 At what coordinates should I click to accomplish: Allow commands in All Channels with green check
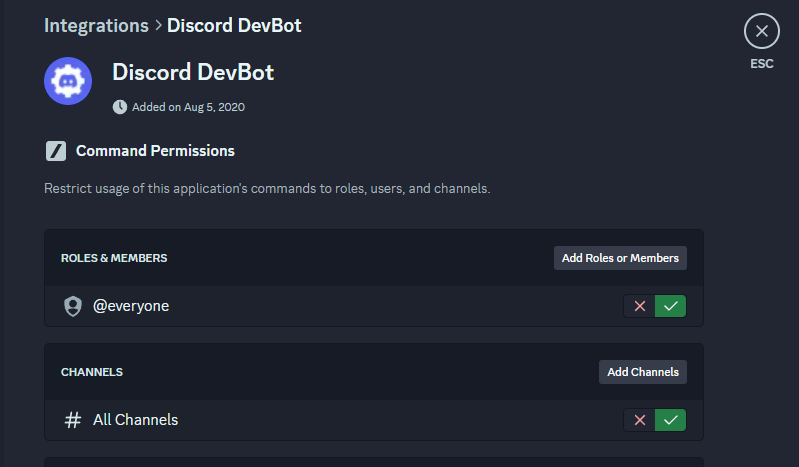(671, 420)
